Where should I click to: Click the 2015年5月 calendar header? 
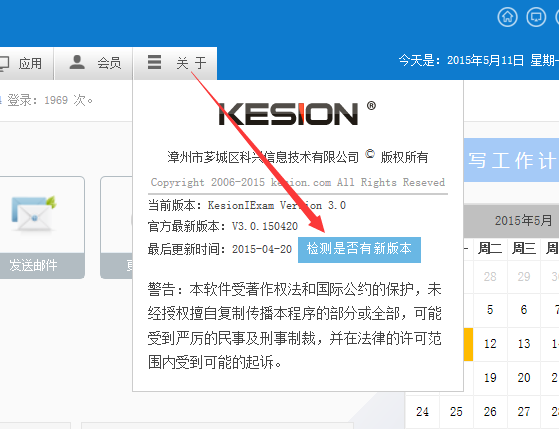tap(523, 221)
